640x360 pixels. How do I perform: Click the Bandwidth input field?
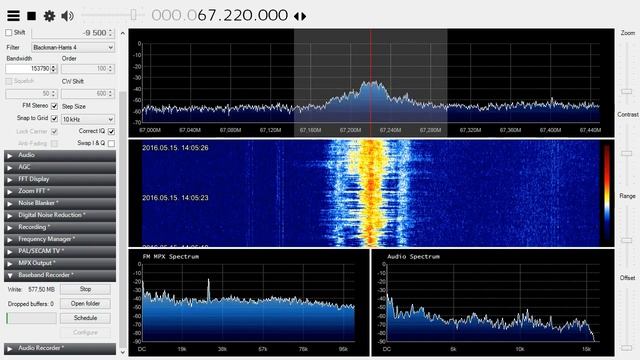(x=28, y=69)
